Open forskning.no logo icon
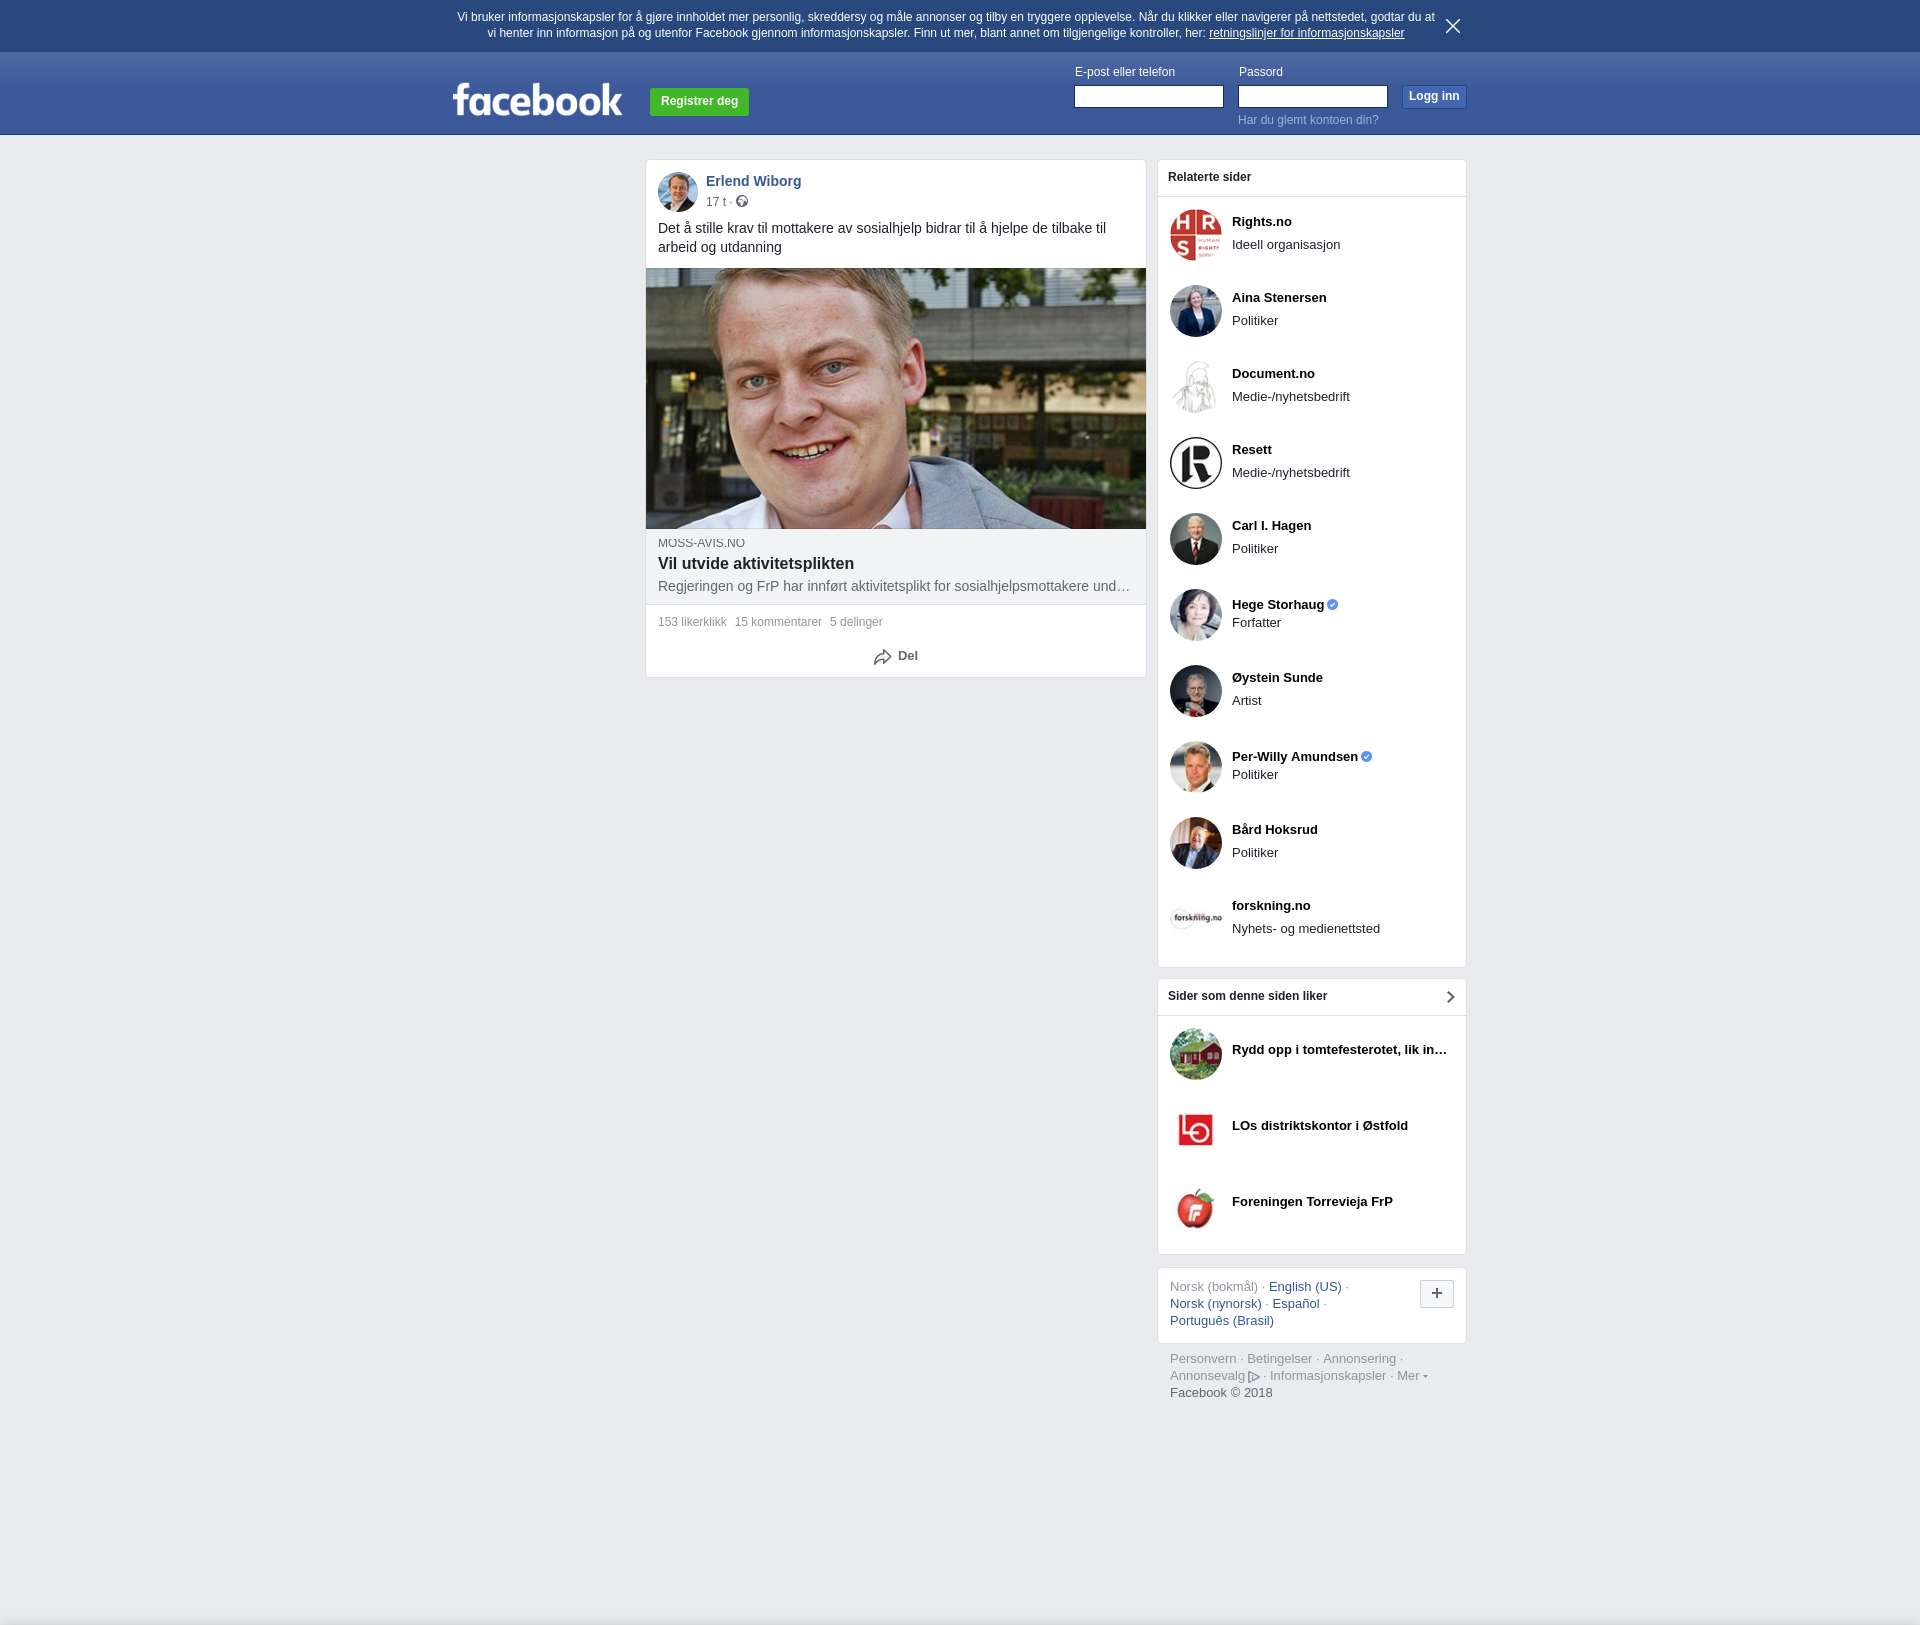 (x=1196, y=919)
